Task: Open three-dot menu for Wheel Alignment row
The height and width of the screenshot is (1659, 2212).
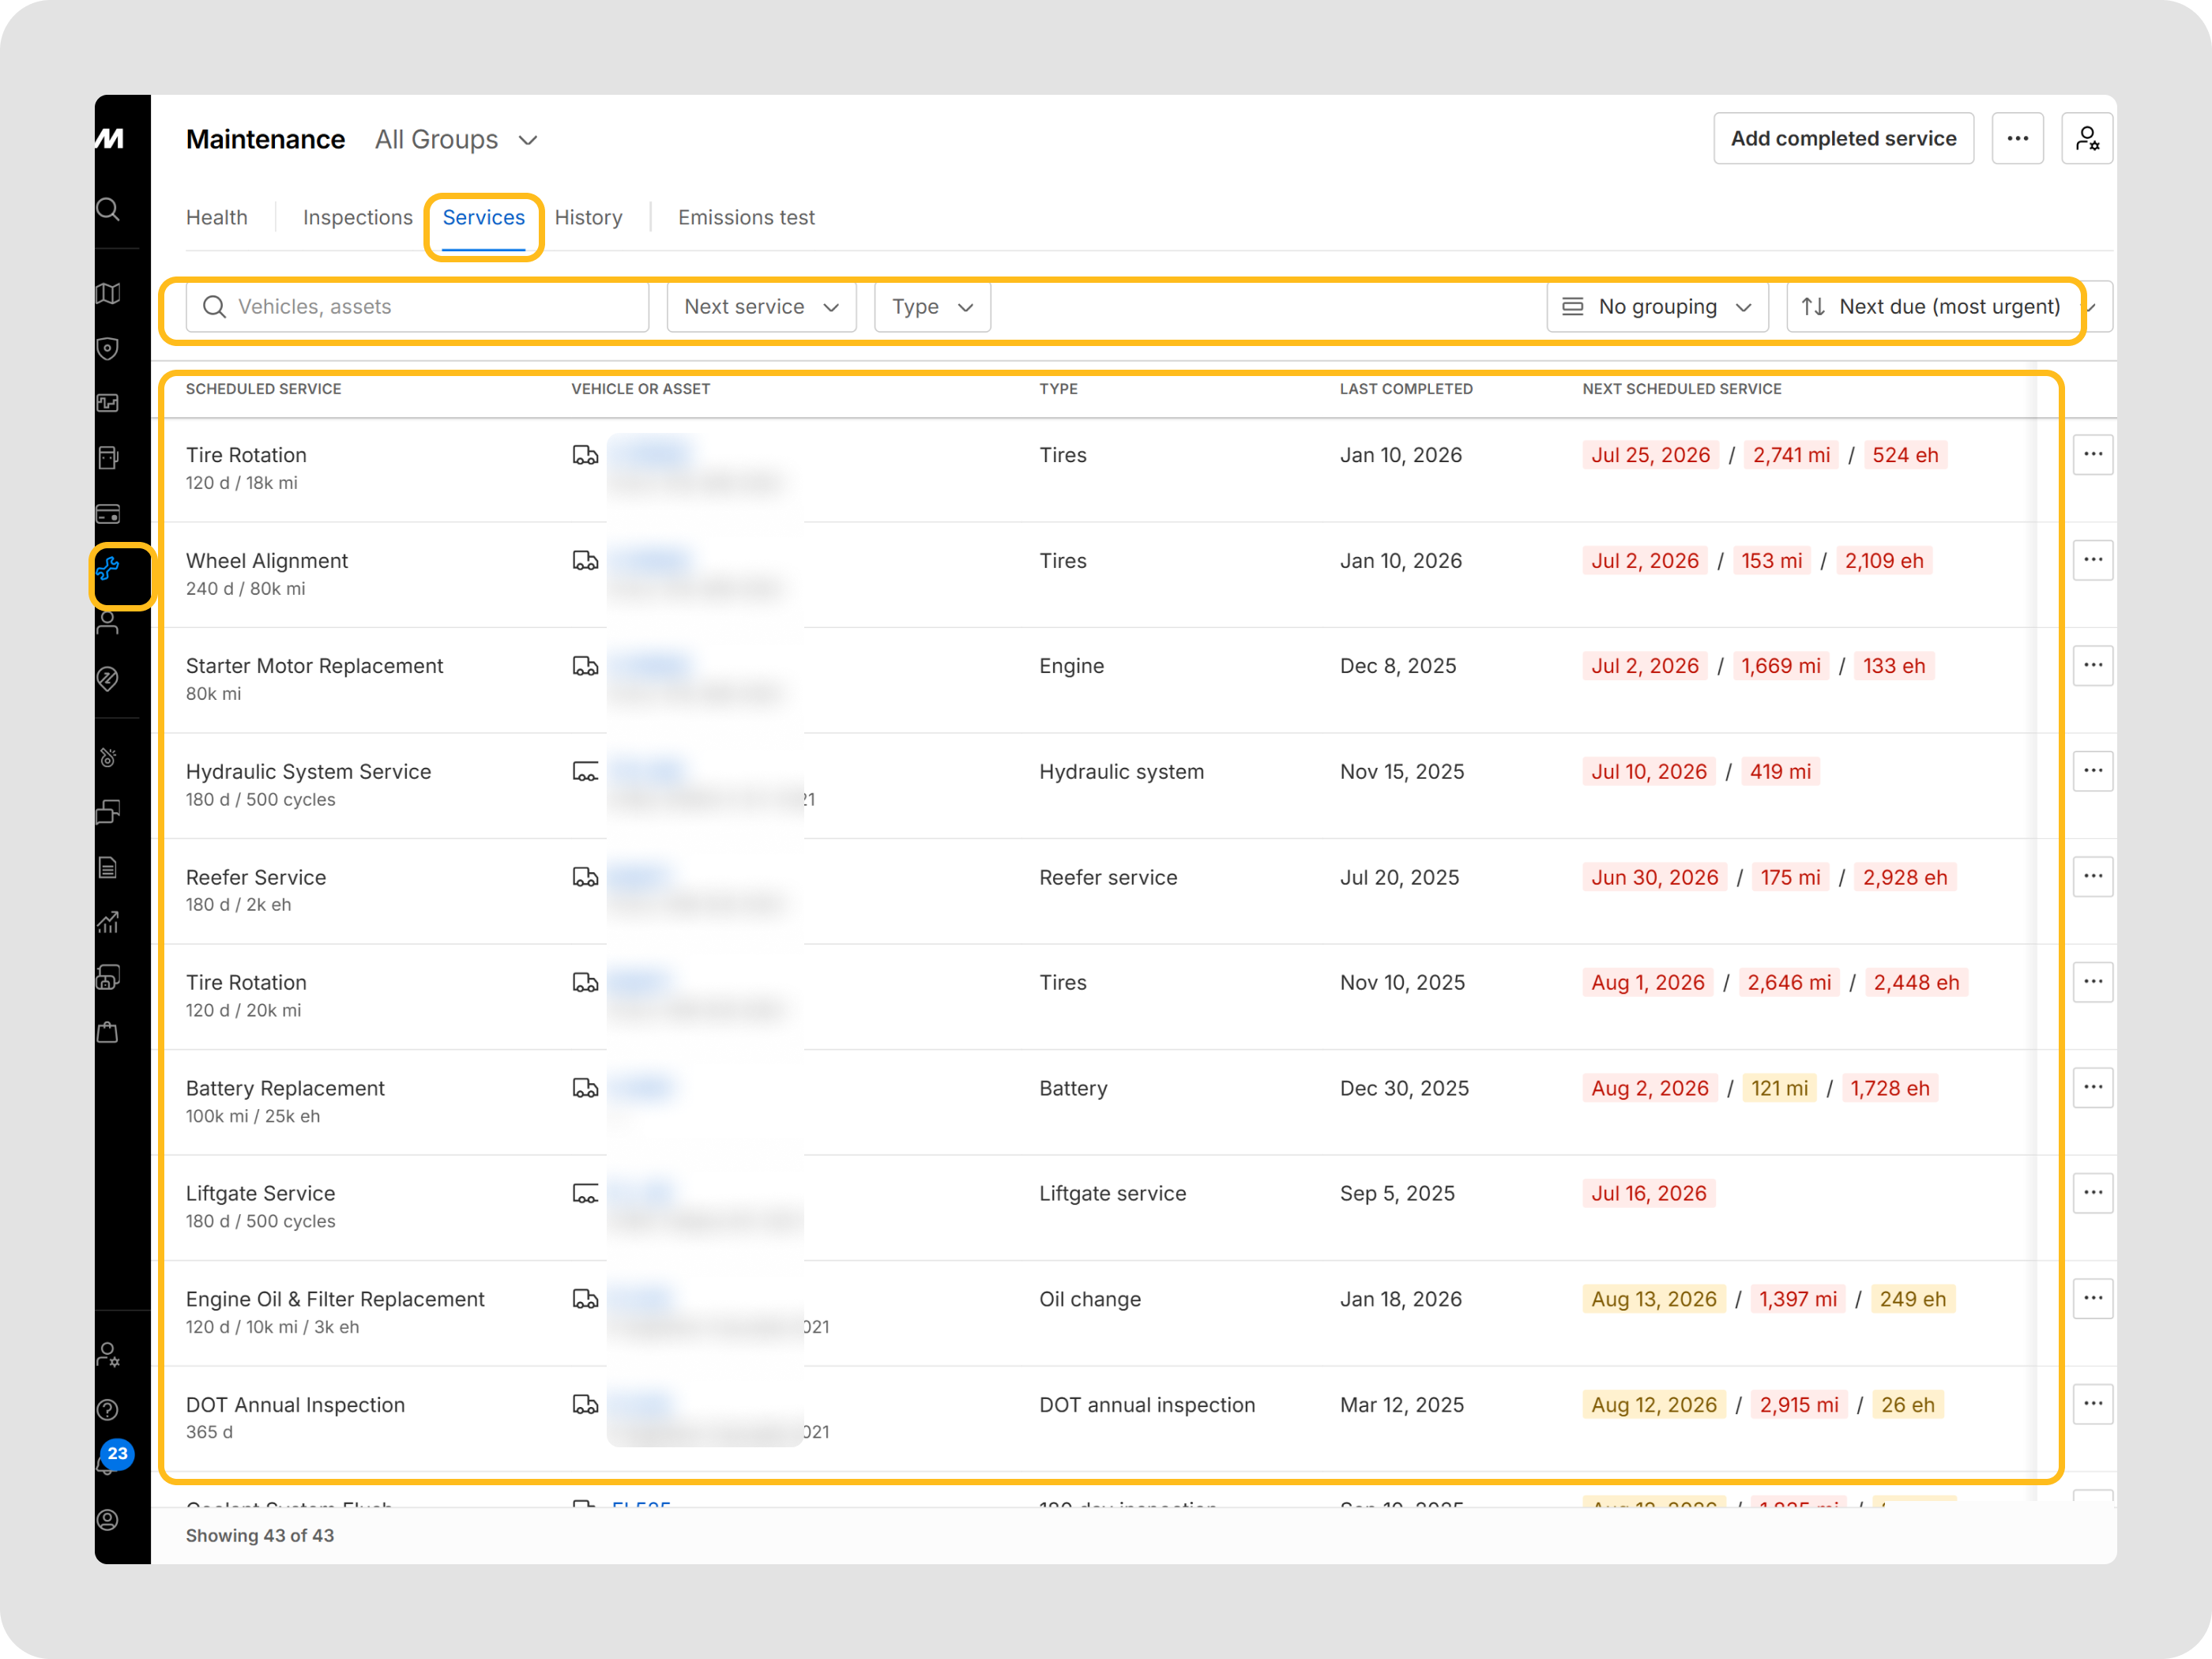Action: point(2092,560)
